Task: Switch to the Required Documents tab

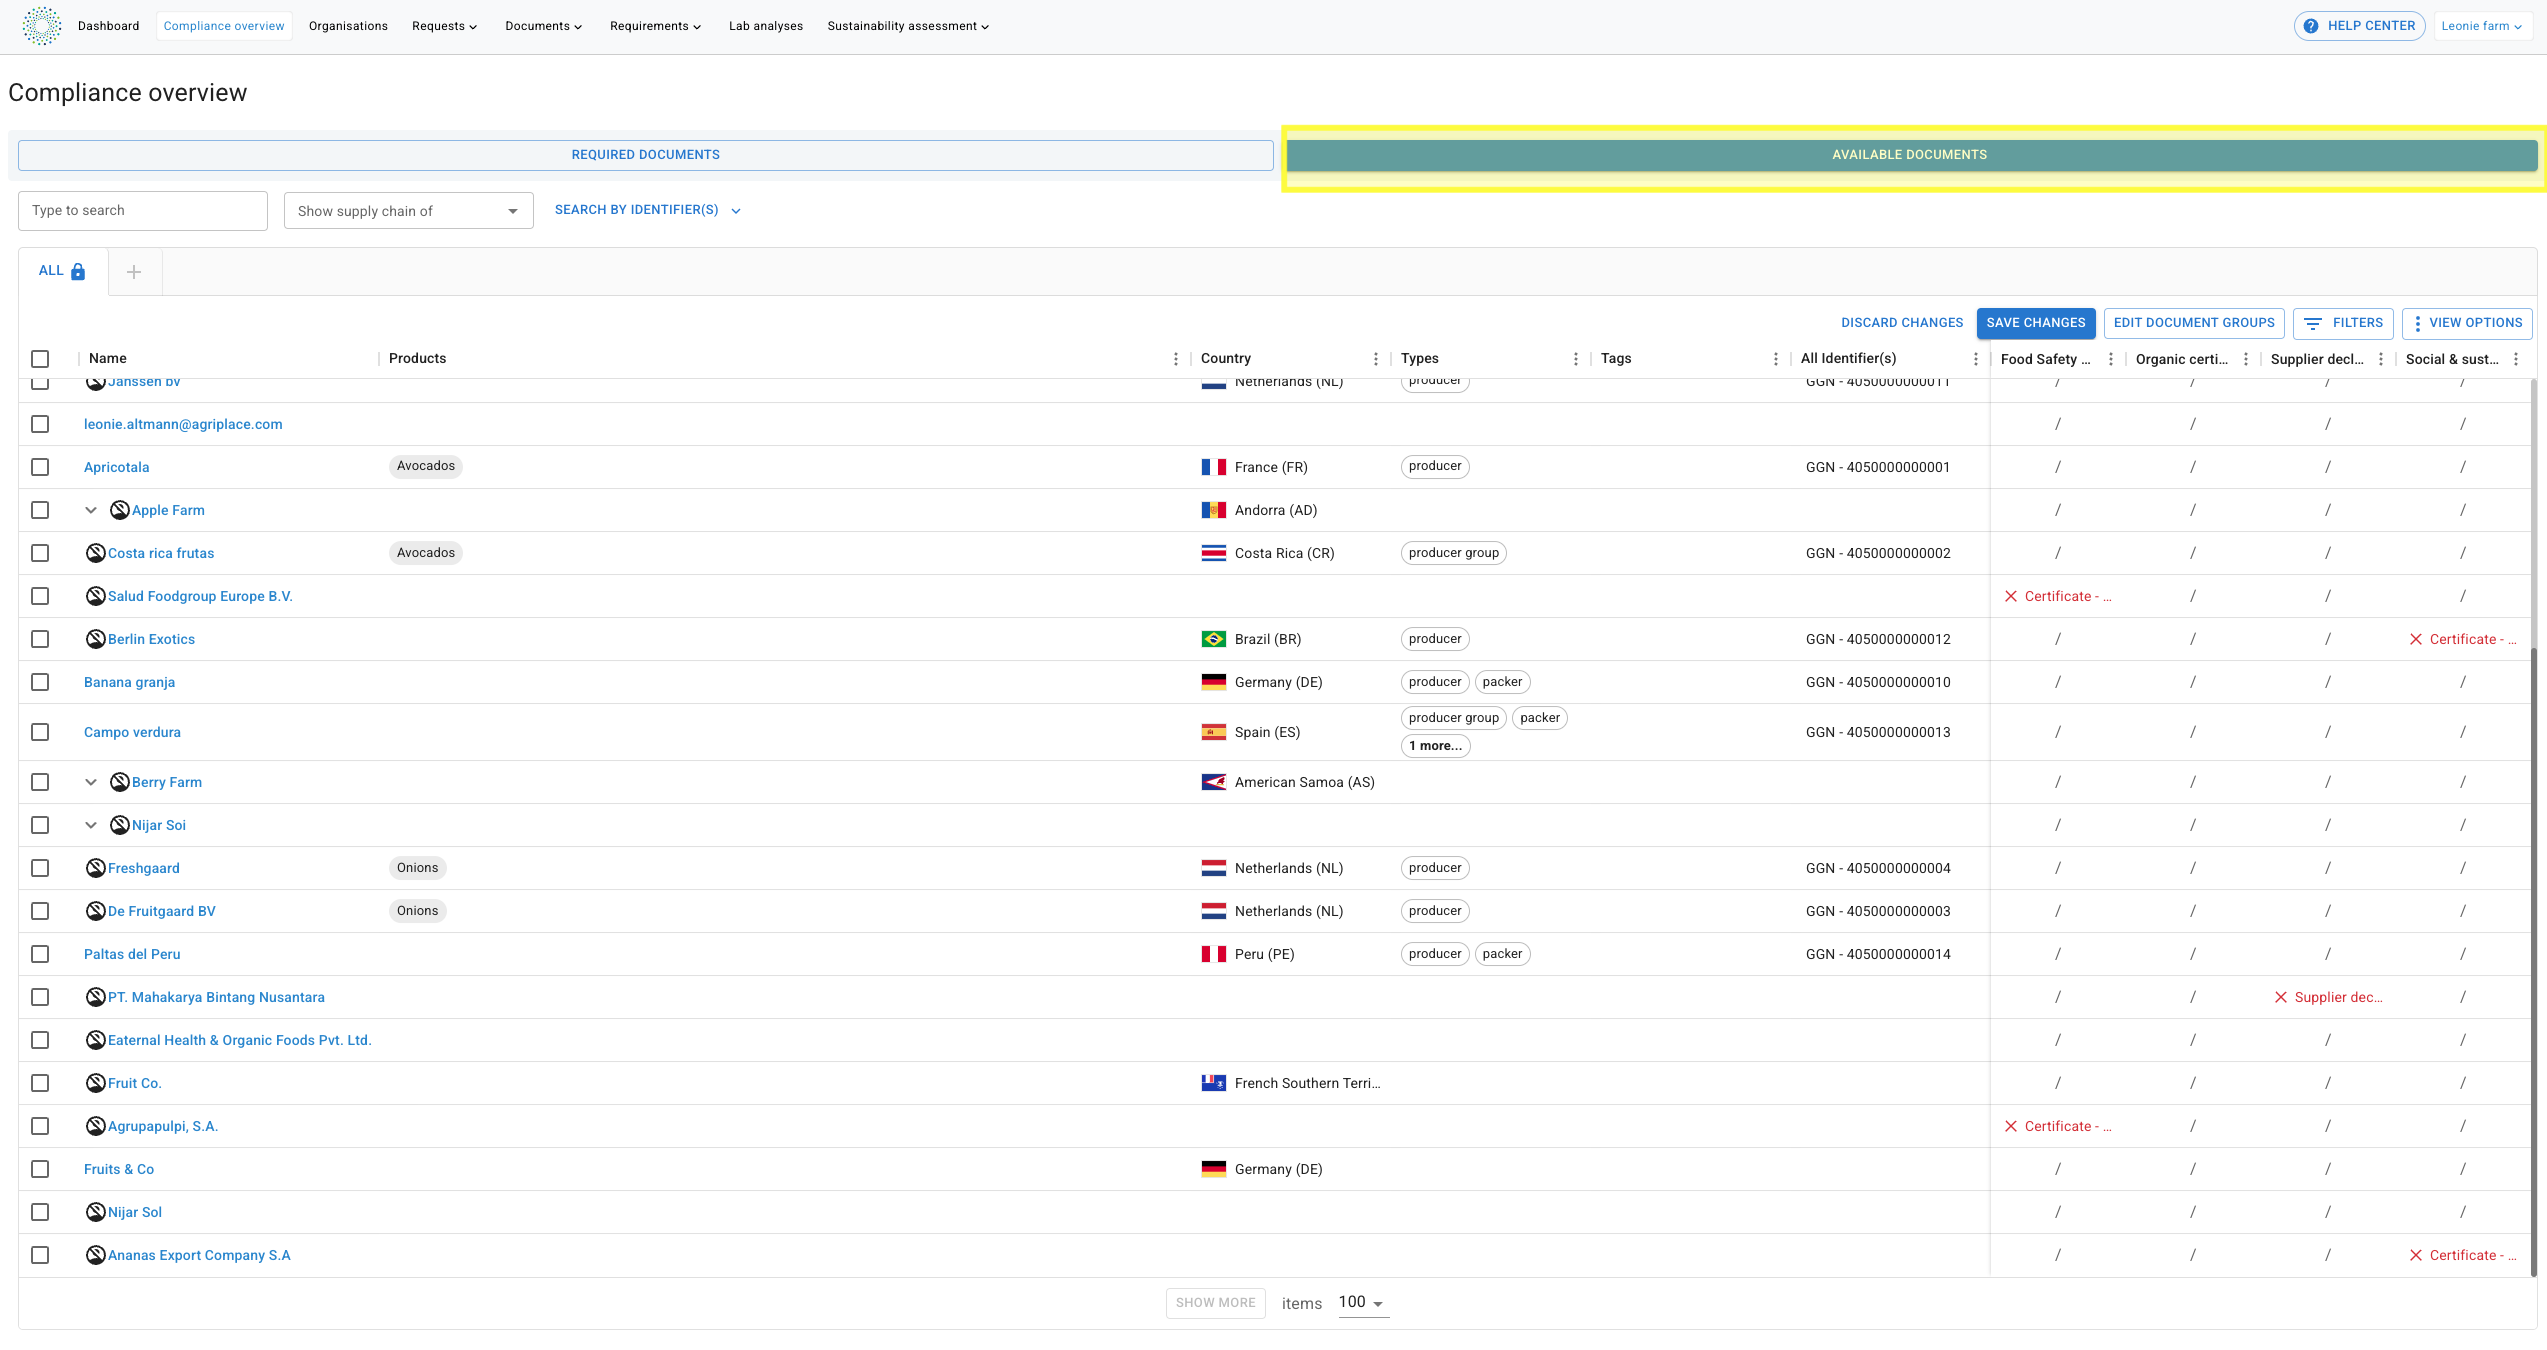Action: (646, 155)
